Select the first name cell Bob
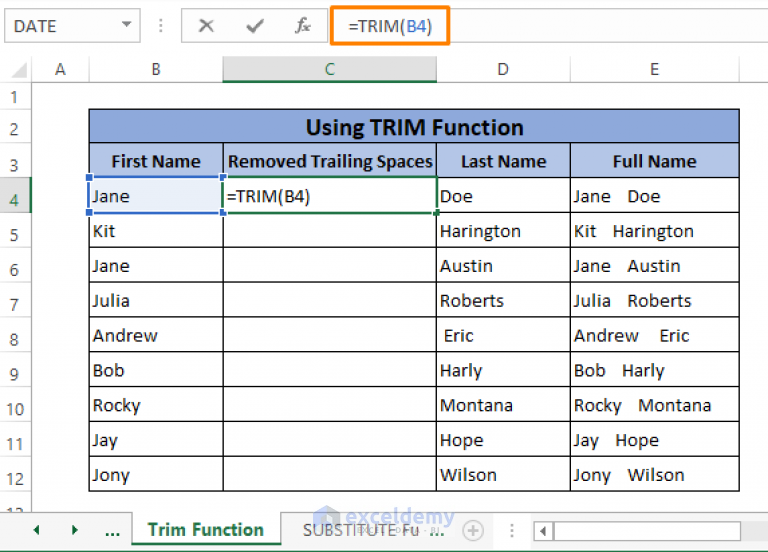The image size is (768, 552). tap(156, 370)
